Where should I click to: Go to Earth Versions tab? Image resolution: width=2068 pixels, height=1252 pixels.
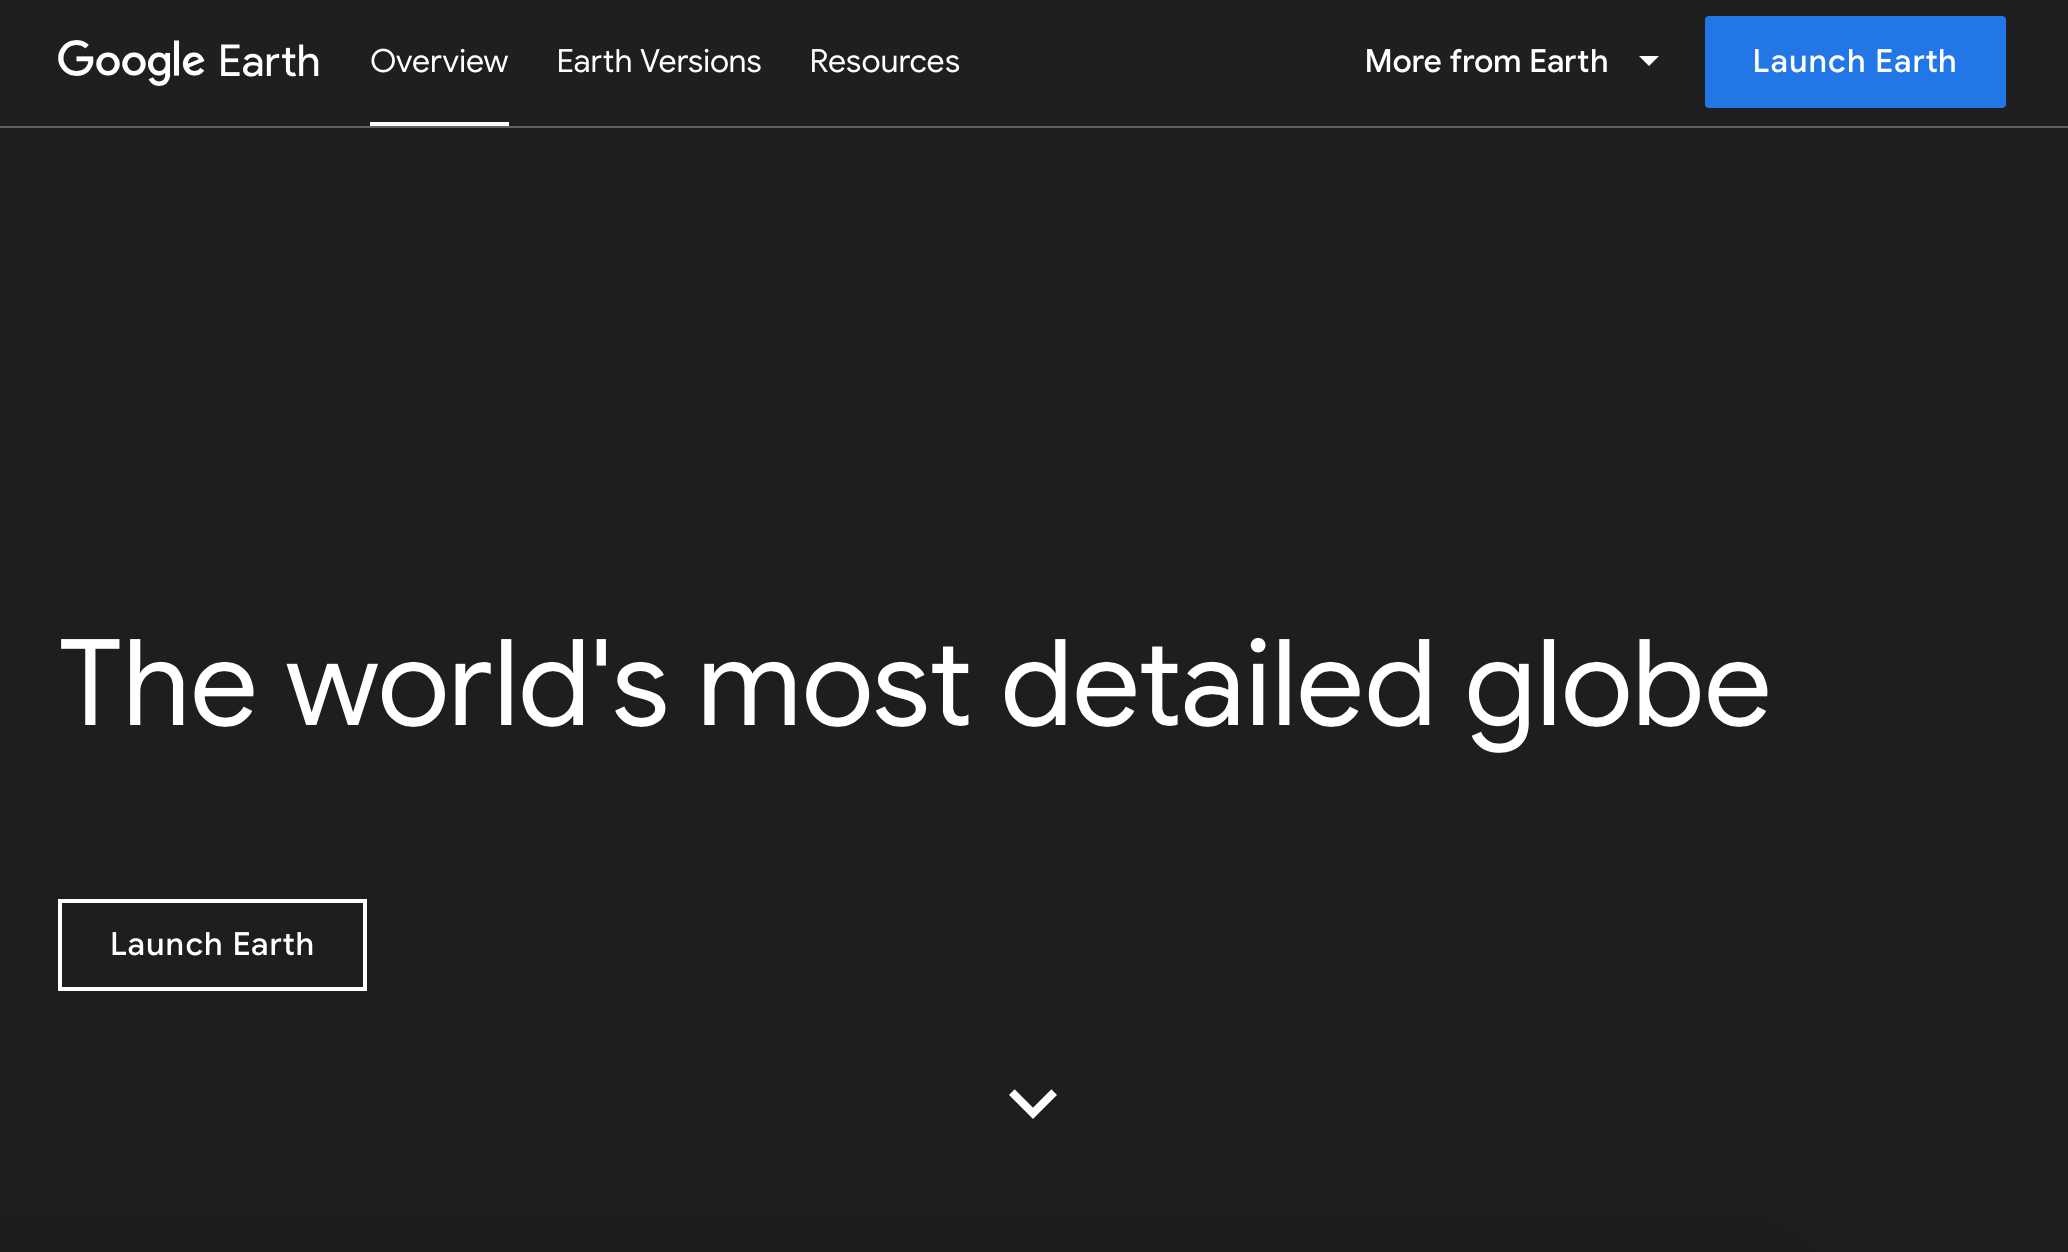(x=659, y=62)
